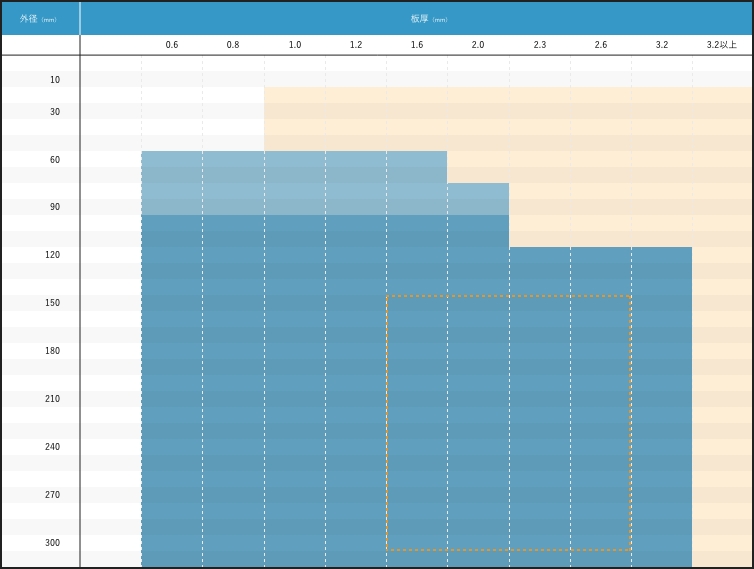The width and height of the screenshot is (754, 569).
Task: Select the outer diameter 180 row label
Action: (53, 351)
